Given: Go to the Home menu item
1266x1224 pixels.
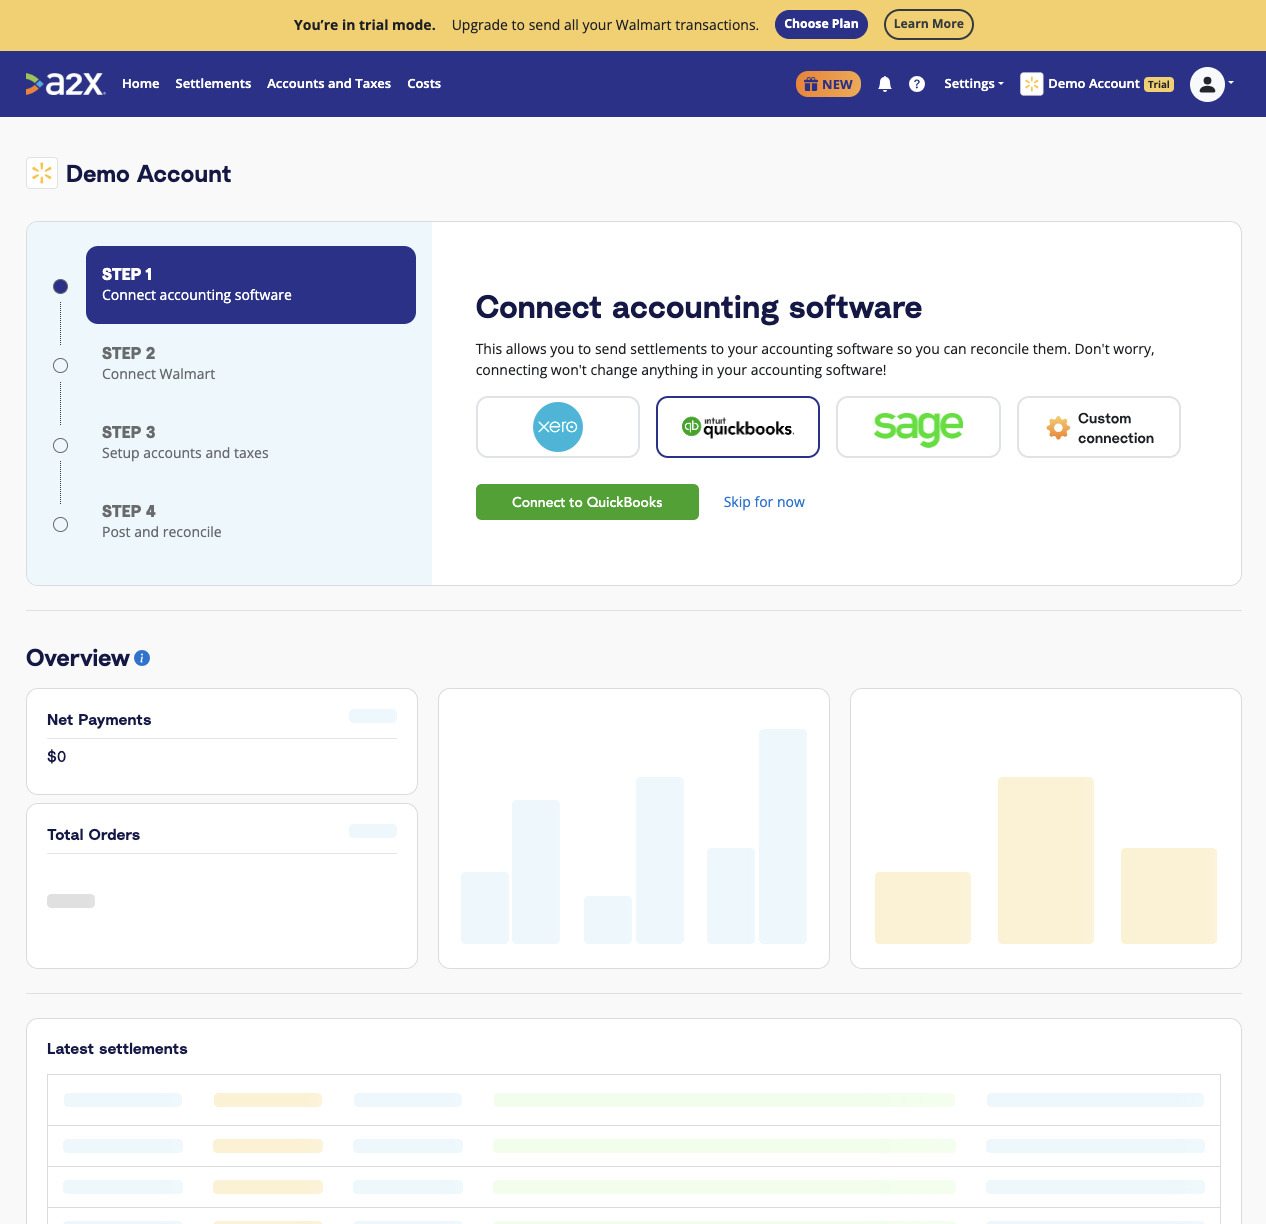Looking at the screenshot, I should click(141, 84).
